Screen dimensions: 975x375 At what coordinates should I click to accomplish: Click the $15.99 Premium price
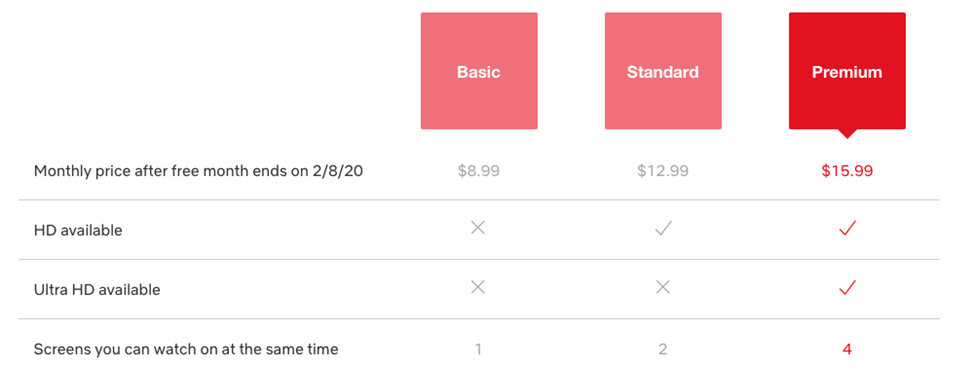[847, 171]
